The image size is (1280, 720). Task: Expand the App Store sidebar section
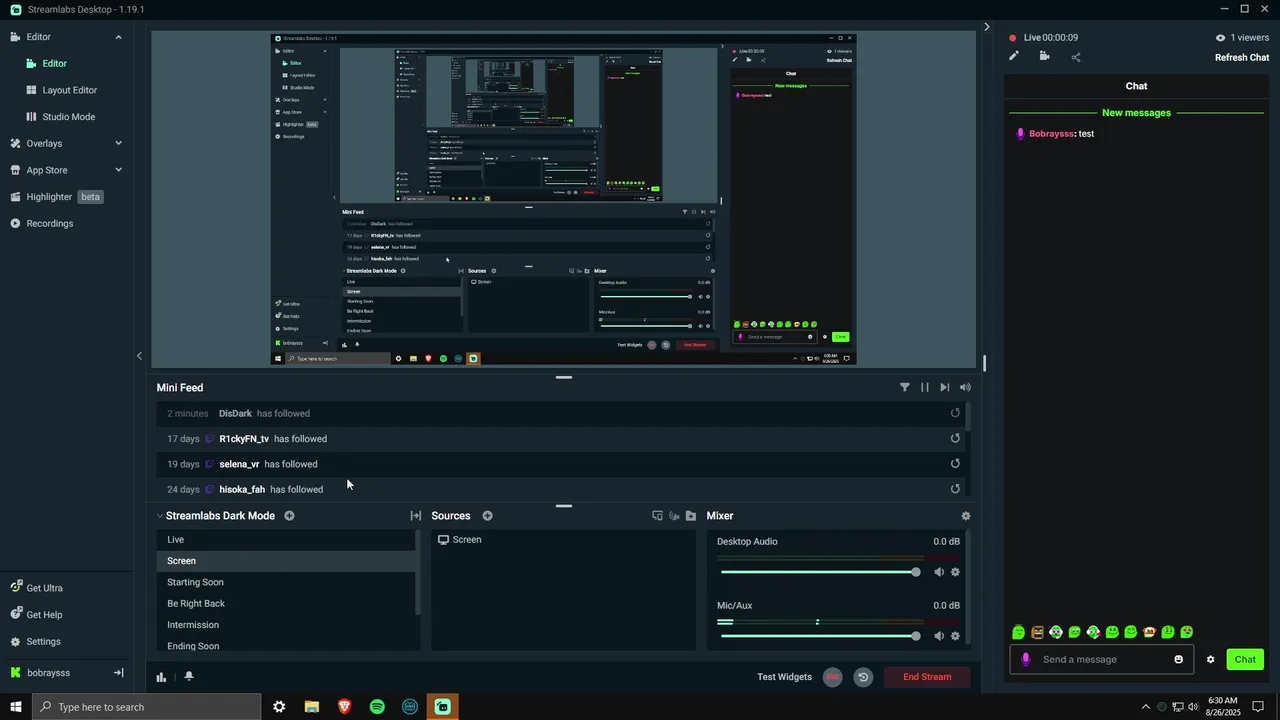coord(118,170)
